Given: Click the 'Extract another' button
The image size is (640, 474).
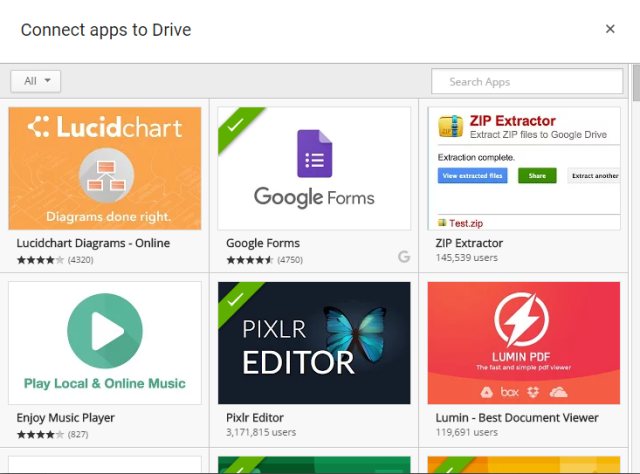Looking at the screenshot, I should [x=594, y=176].
